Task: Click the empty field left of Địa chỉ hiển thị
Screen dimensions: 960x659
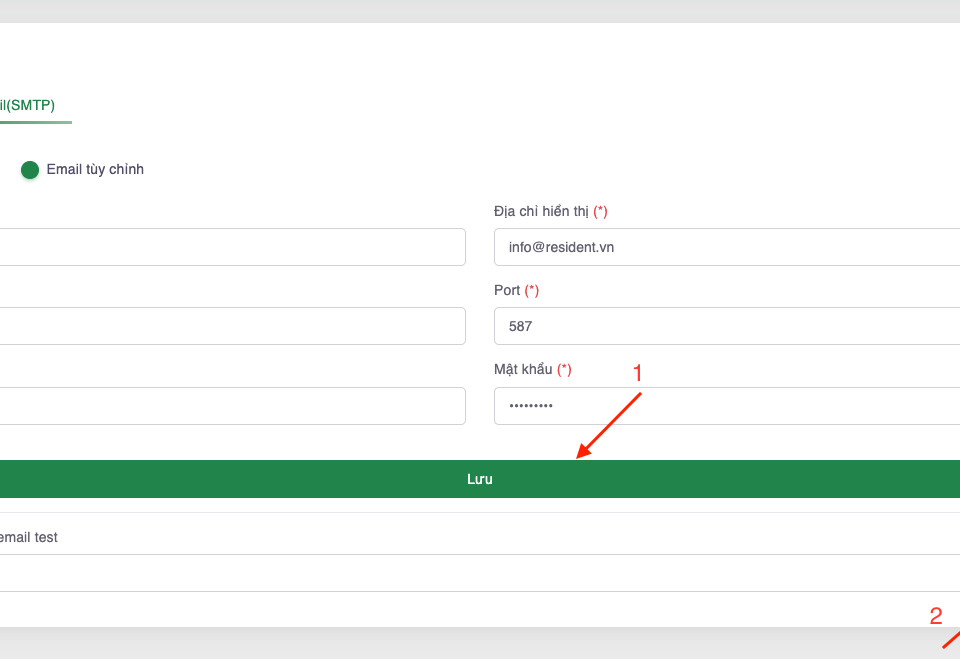Action: 232,247
